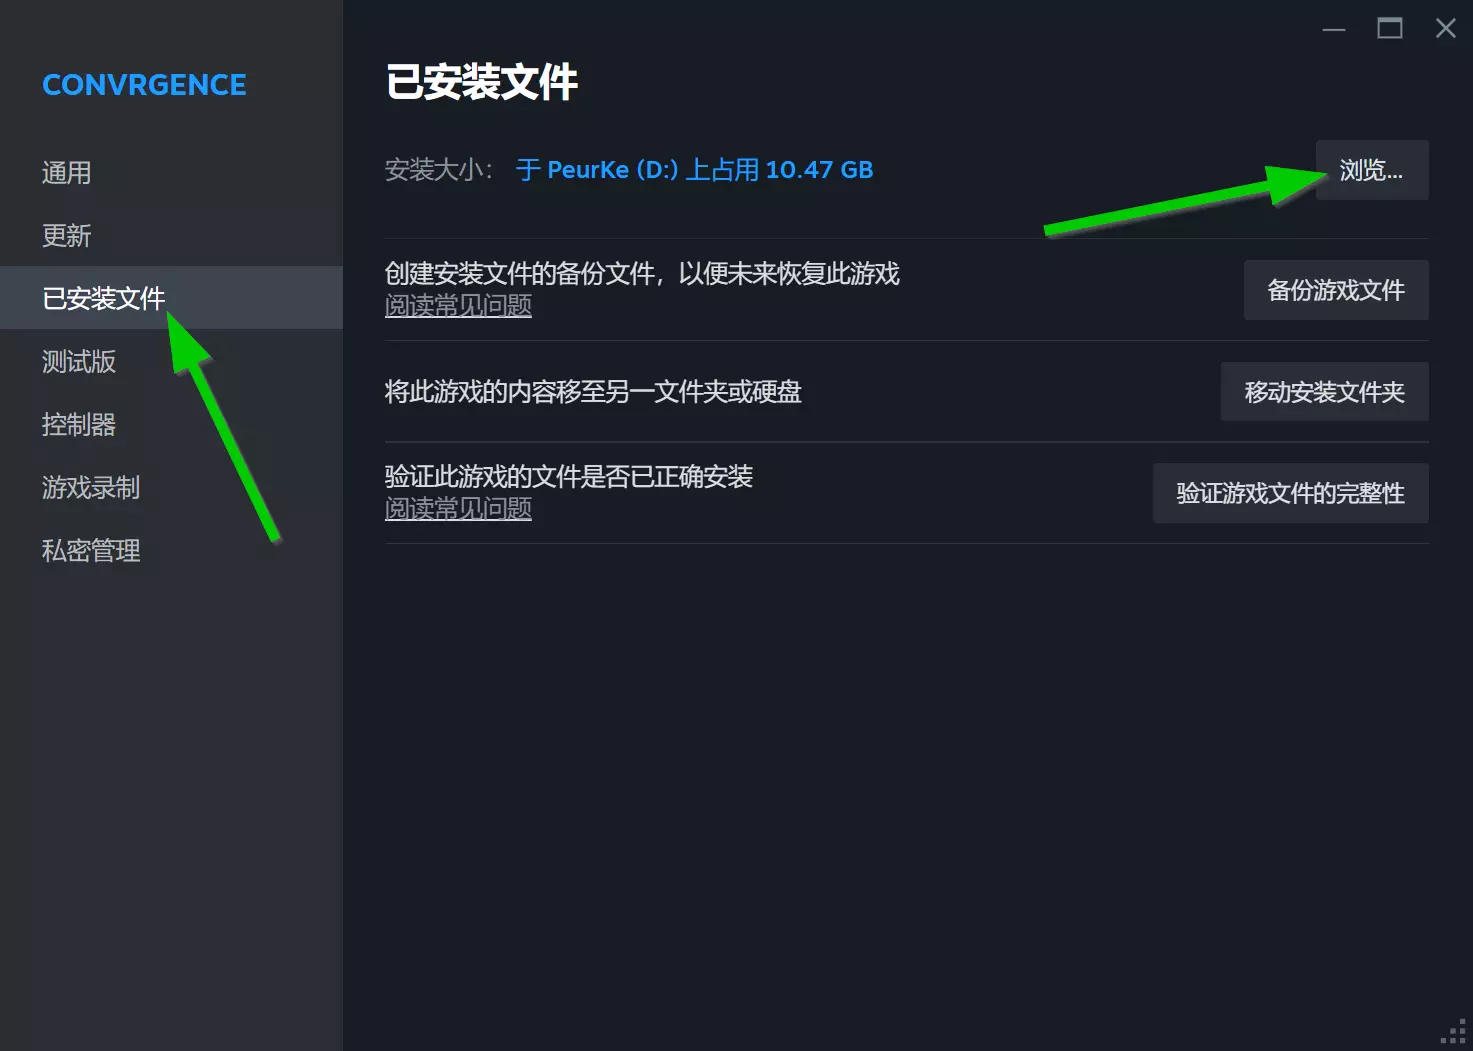Select 已安装文件 in the sidebar

click(103, 298)
